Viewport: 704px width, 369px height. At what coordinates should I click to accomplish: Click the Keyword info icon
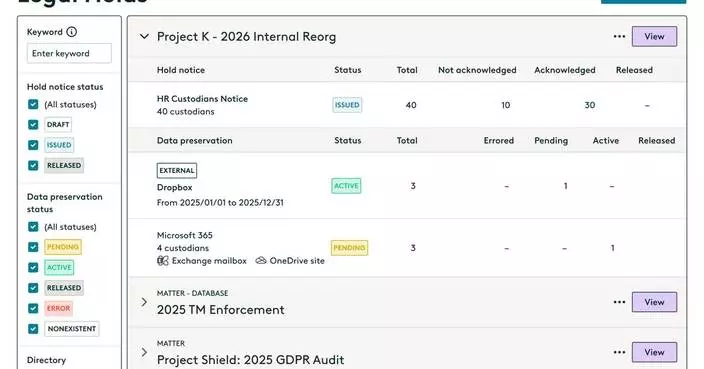click(x=71, y=32)
